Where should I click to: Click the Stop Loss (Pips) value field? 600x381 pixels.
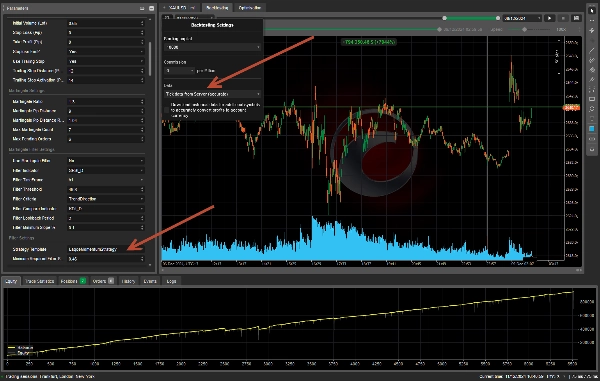tap(106, 33)
